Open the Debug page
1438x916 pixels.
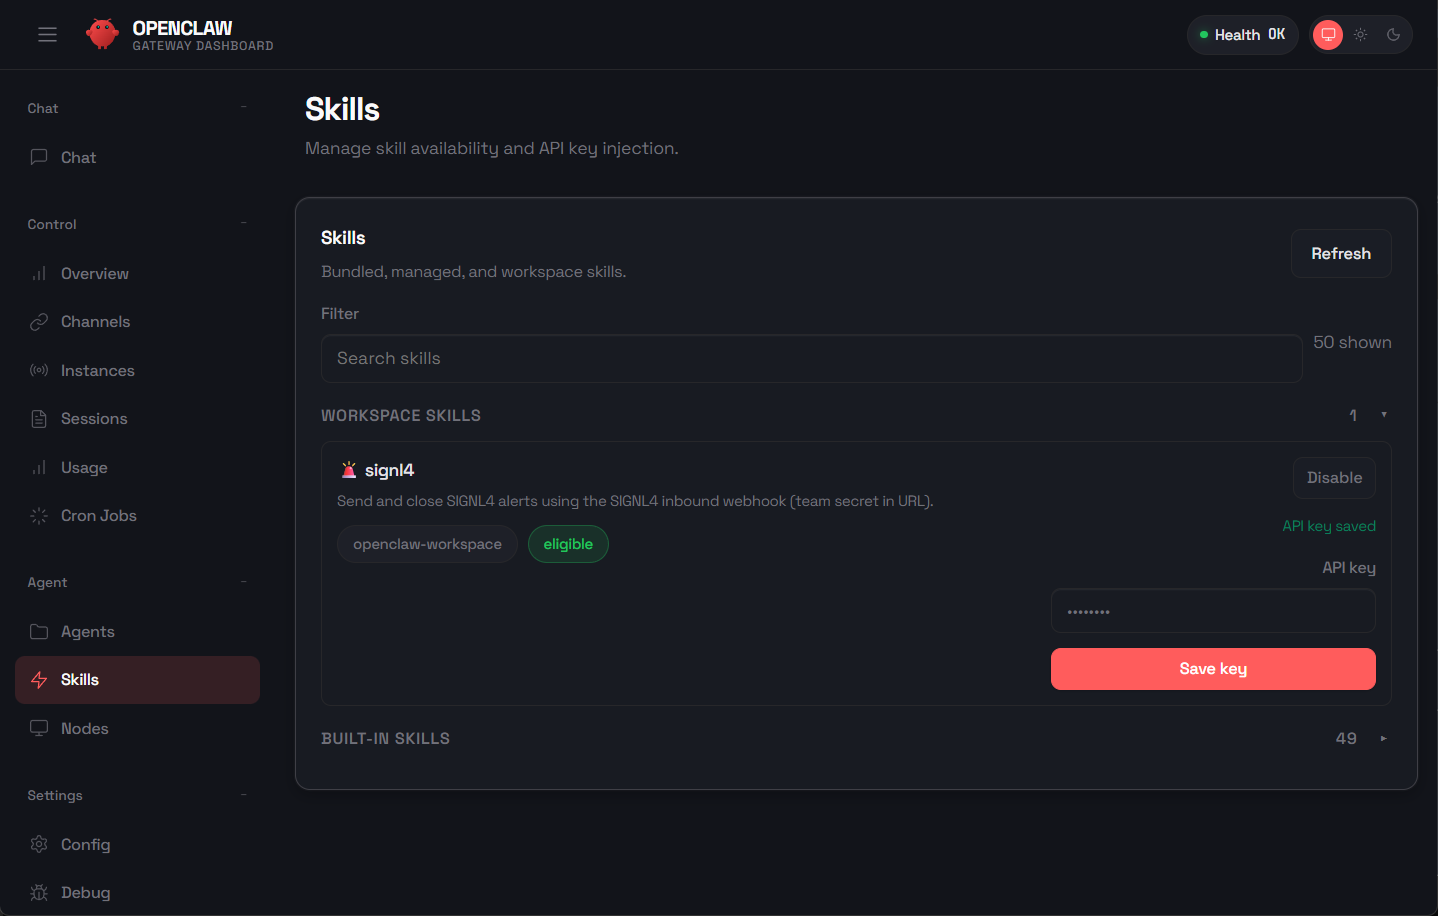[x=85, y=893]
